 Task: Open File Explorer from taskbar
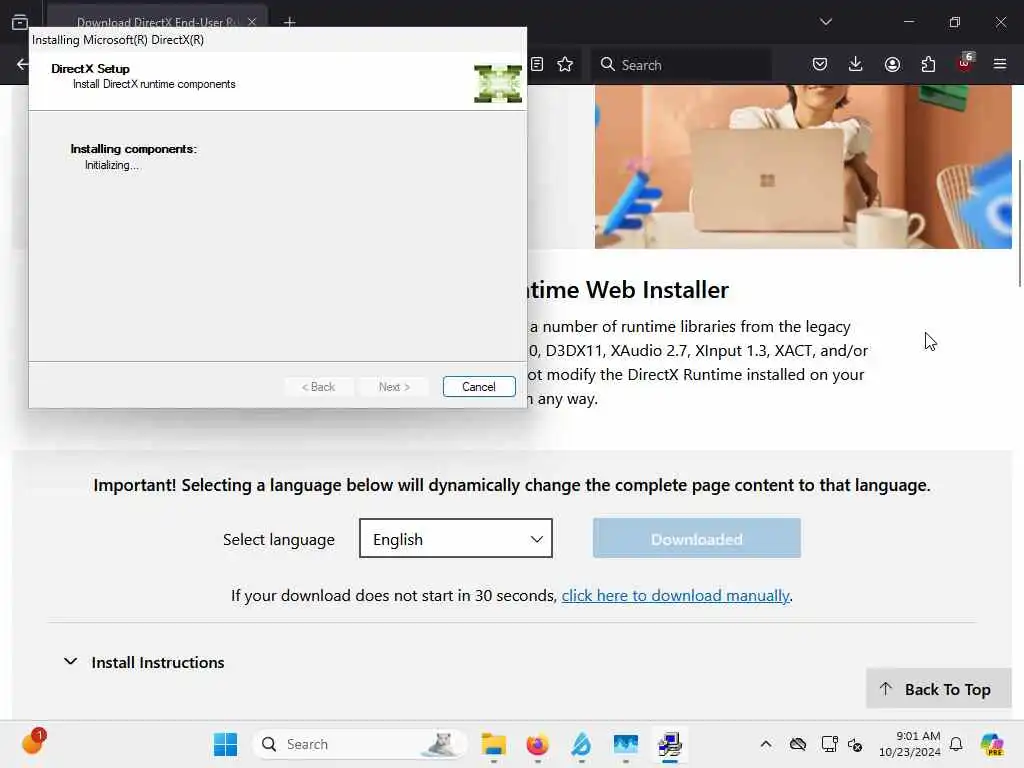(494, 744)
